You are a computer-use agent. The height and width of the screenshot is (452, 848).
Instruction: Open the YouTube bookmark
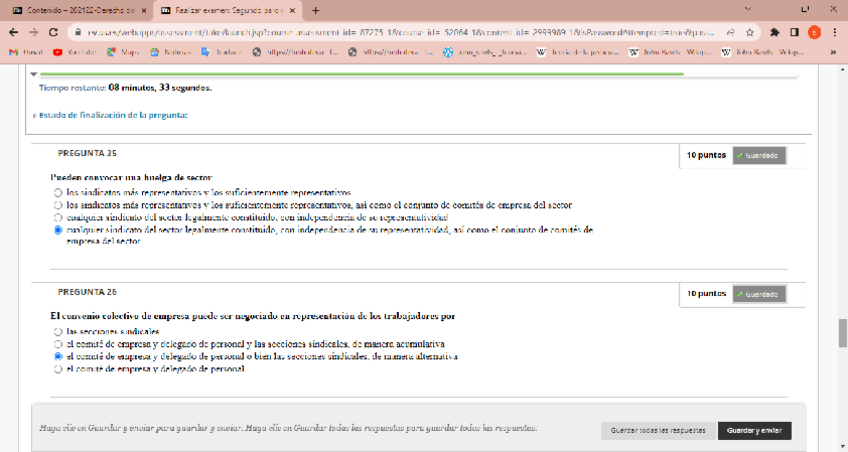75,52
